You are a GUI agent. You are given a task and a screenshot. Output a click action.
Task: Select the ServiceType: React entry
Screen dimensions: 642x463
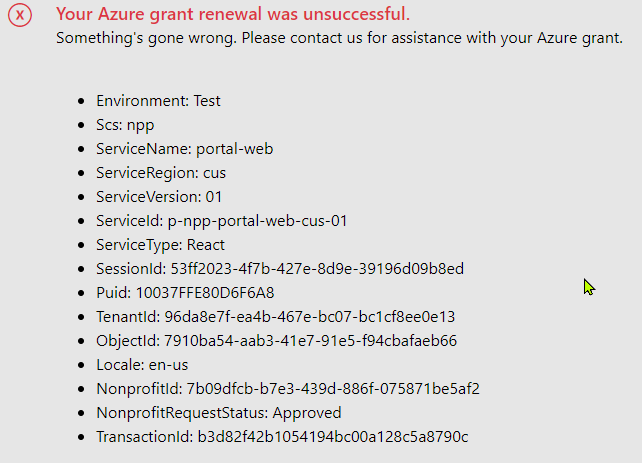click(160, 245)
